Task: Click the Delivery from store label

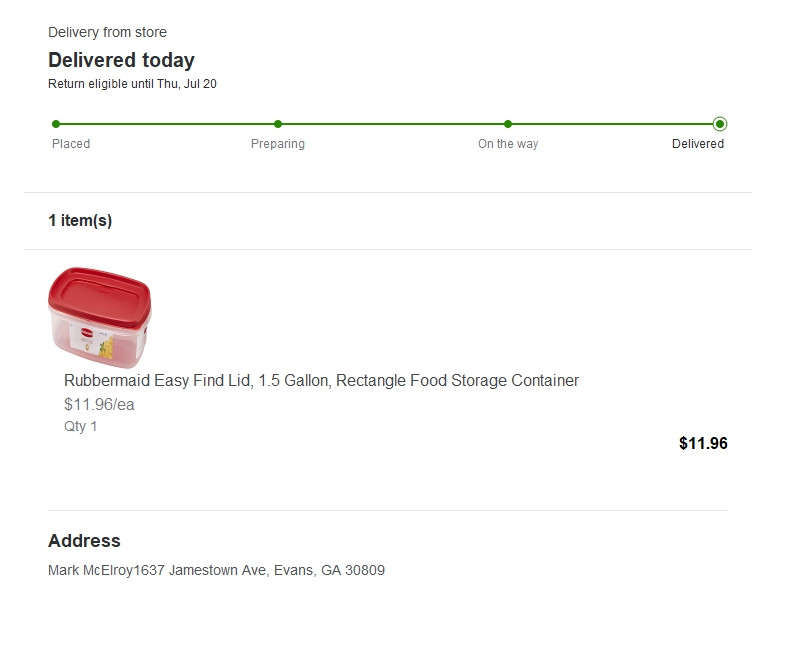Action: (x=107, y=33)
